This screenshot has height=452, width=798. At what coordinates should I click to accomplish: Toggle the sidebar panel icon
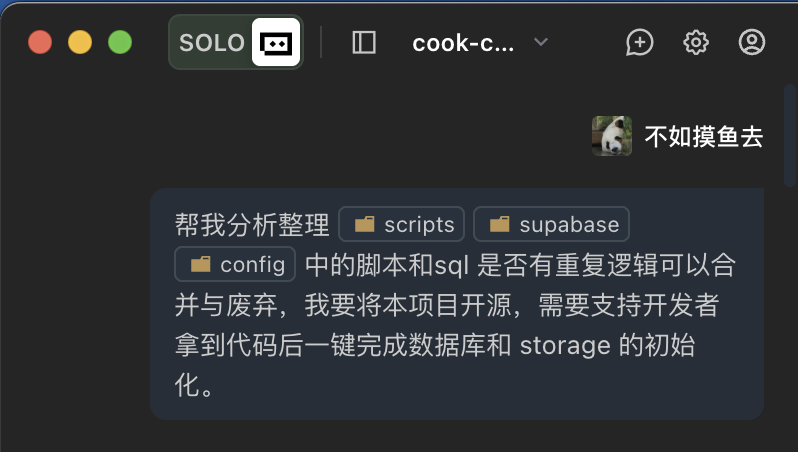click(x=364, y=42)
